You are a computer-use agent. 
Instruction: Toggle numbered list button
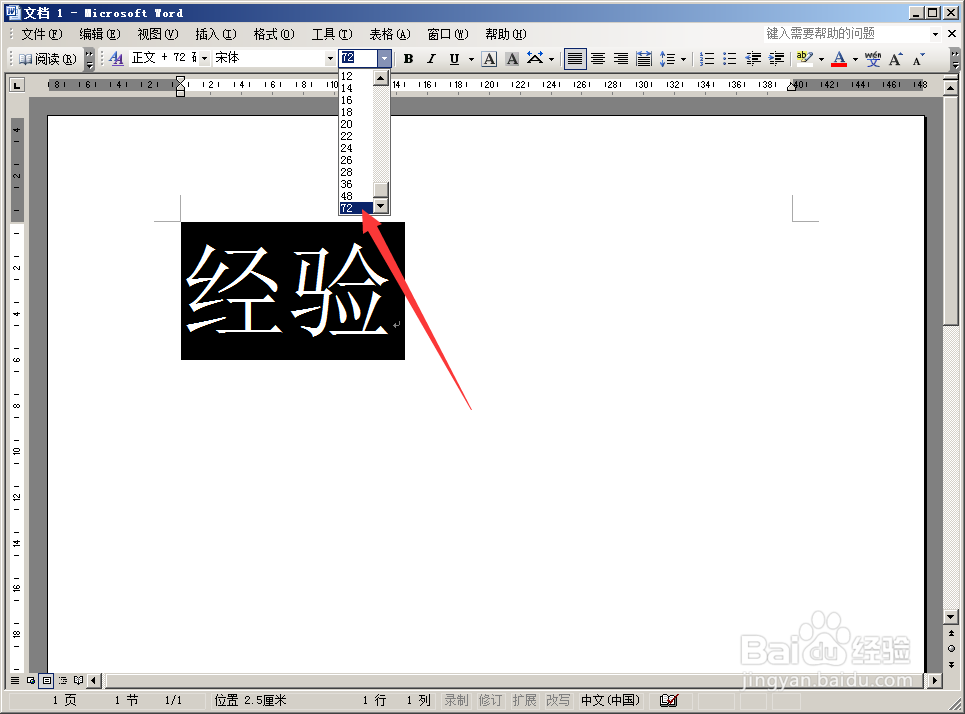pyautogui.click(x=707, y=59)
